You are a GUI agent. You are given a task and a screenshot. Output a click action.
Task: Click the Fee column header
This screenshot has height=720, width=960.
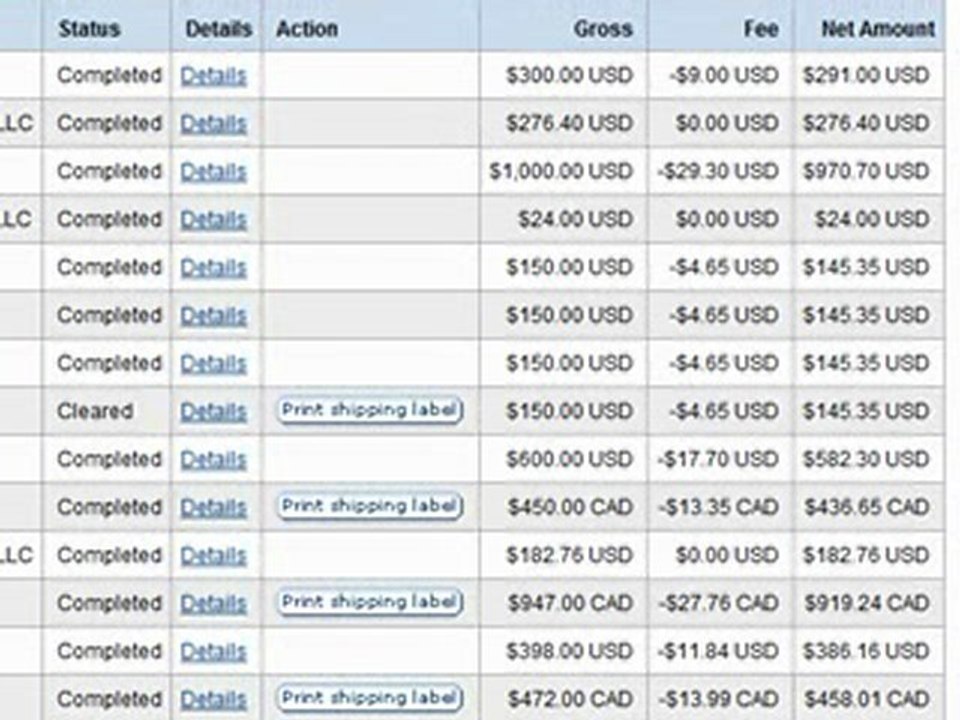[760, 29]
